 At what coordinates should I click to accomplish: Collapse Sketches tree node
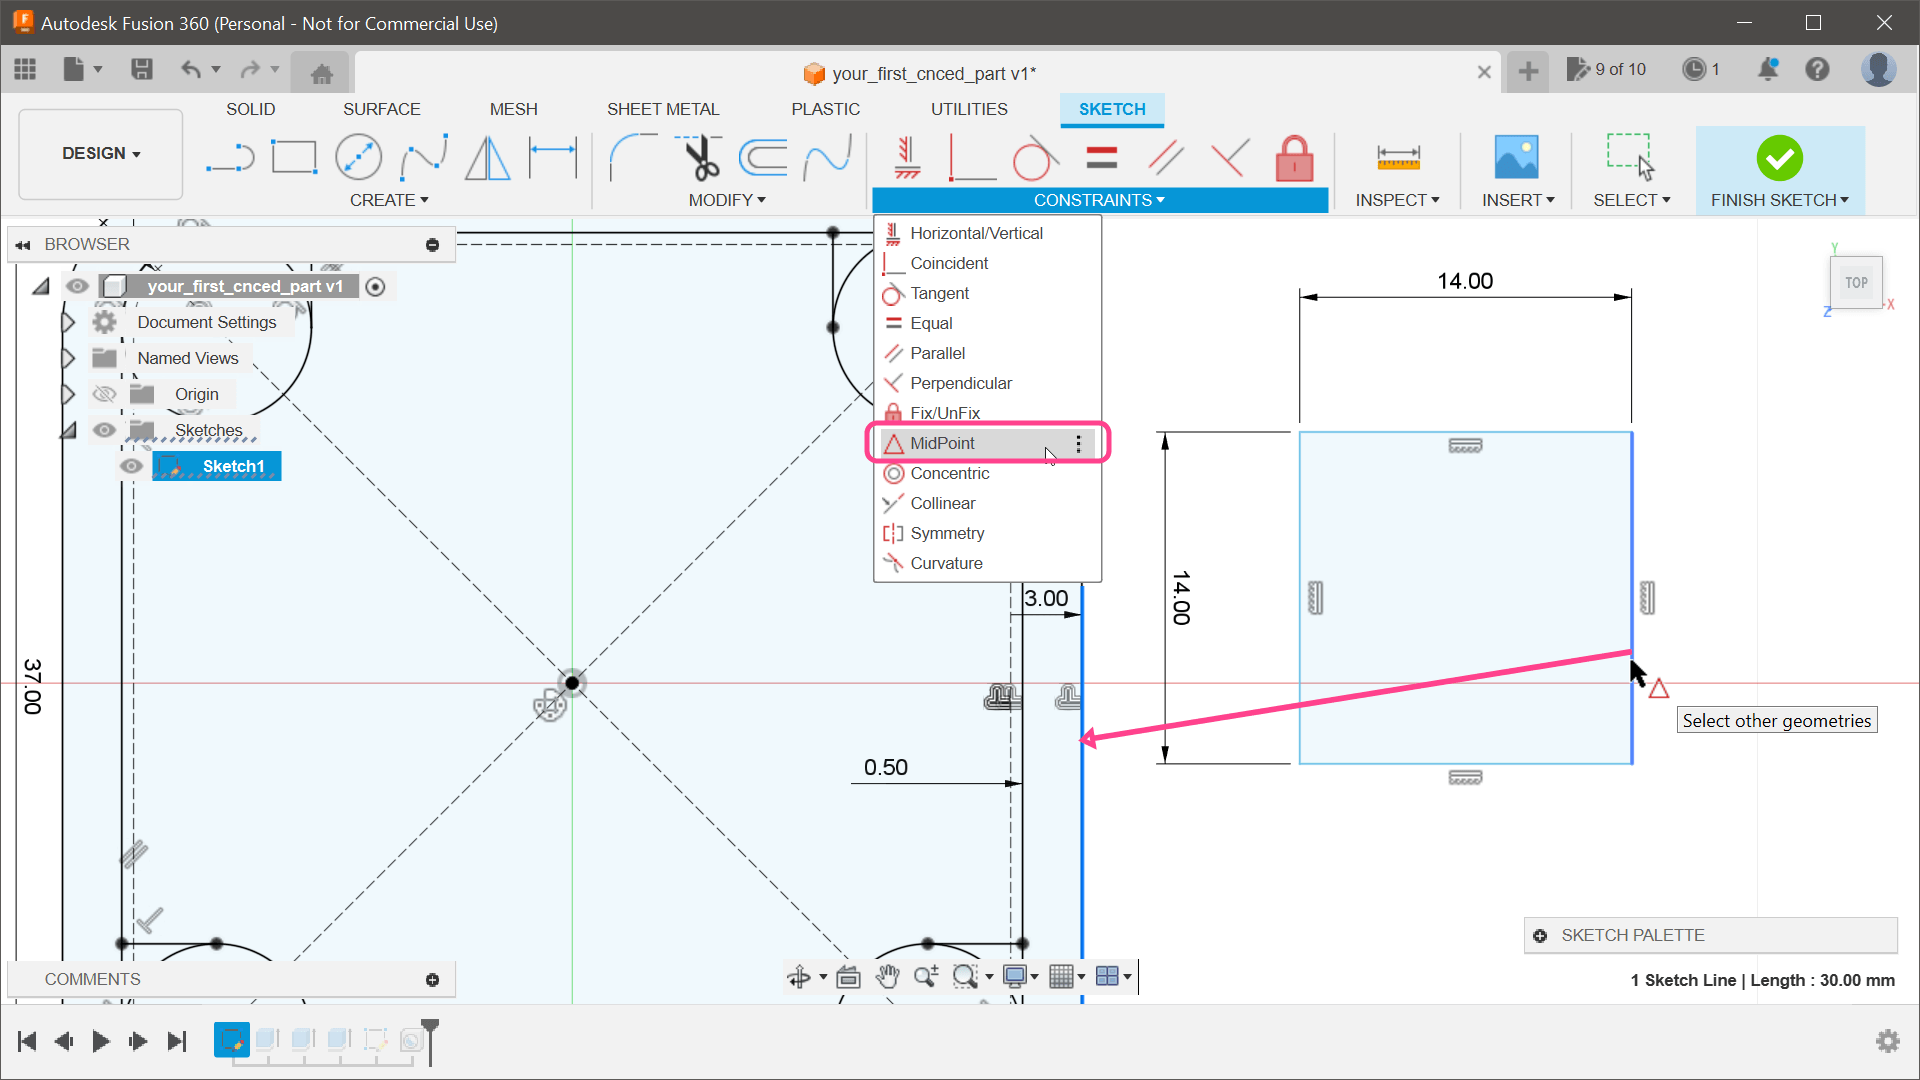tap(68, 430)
